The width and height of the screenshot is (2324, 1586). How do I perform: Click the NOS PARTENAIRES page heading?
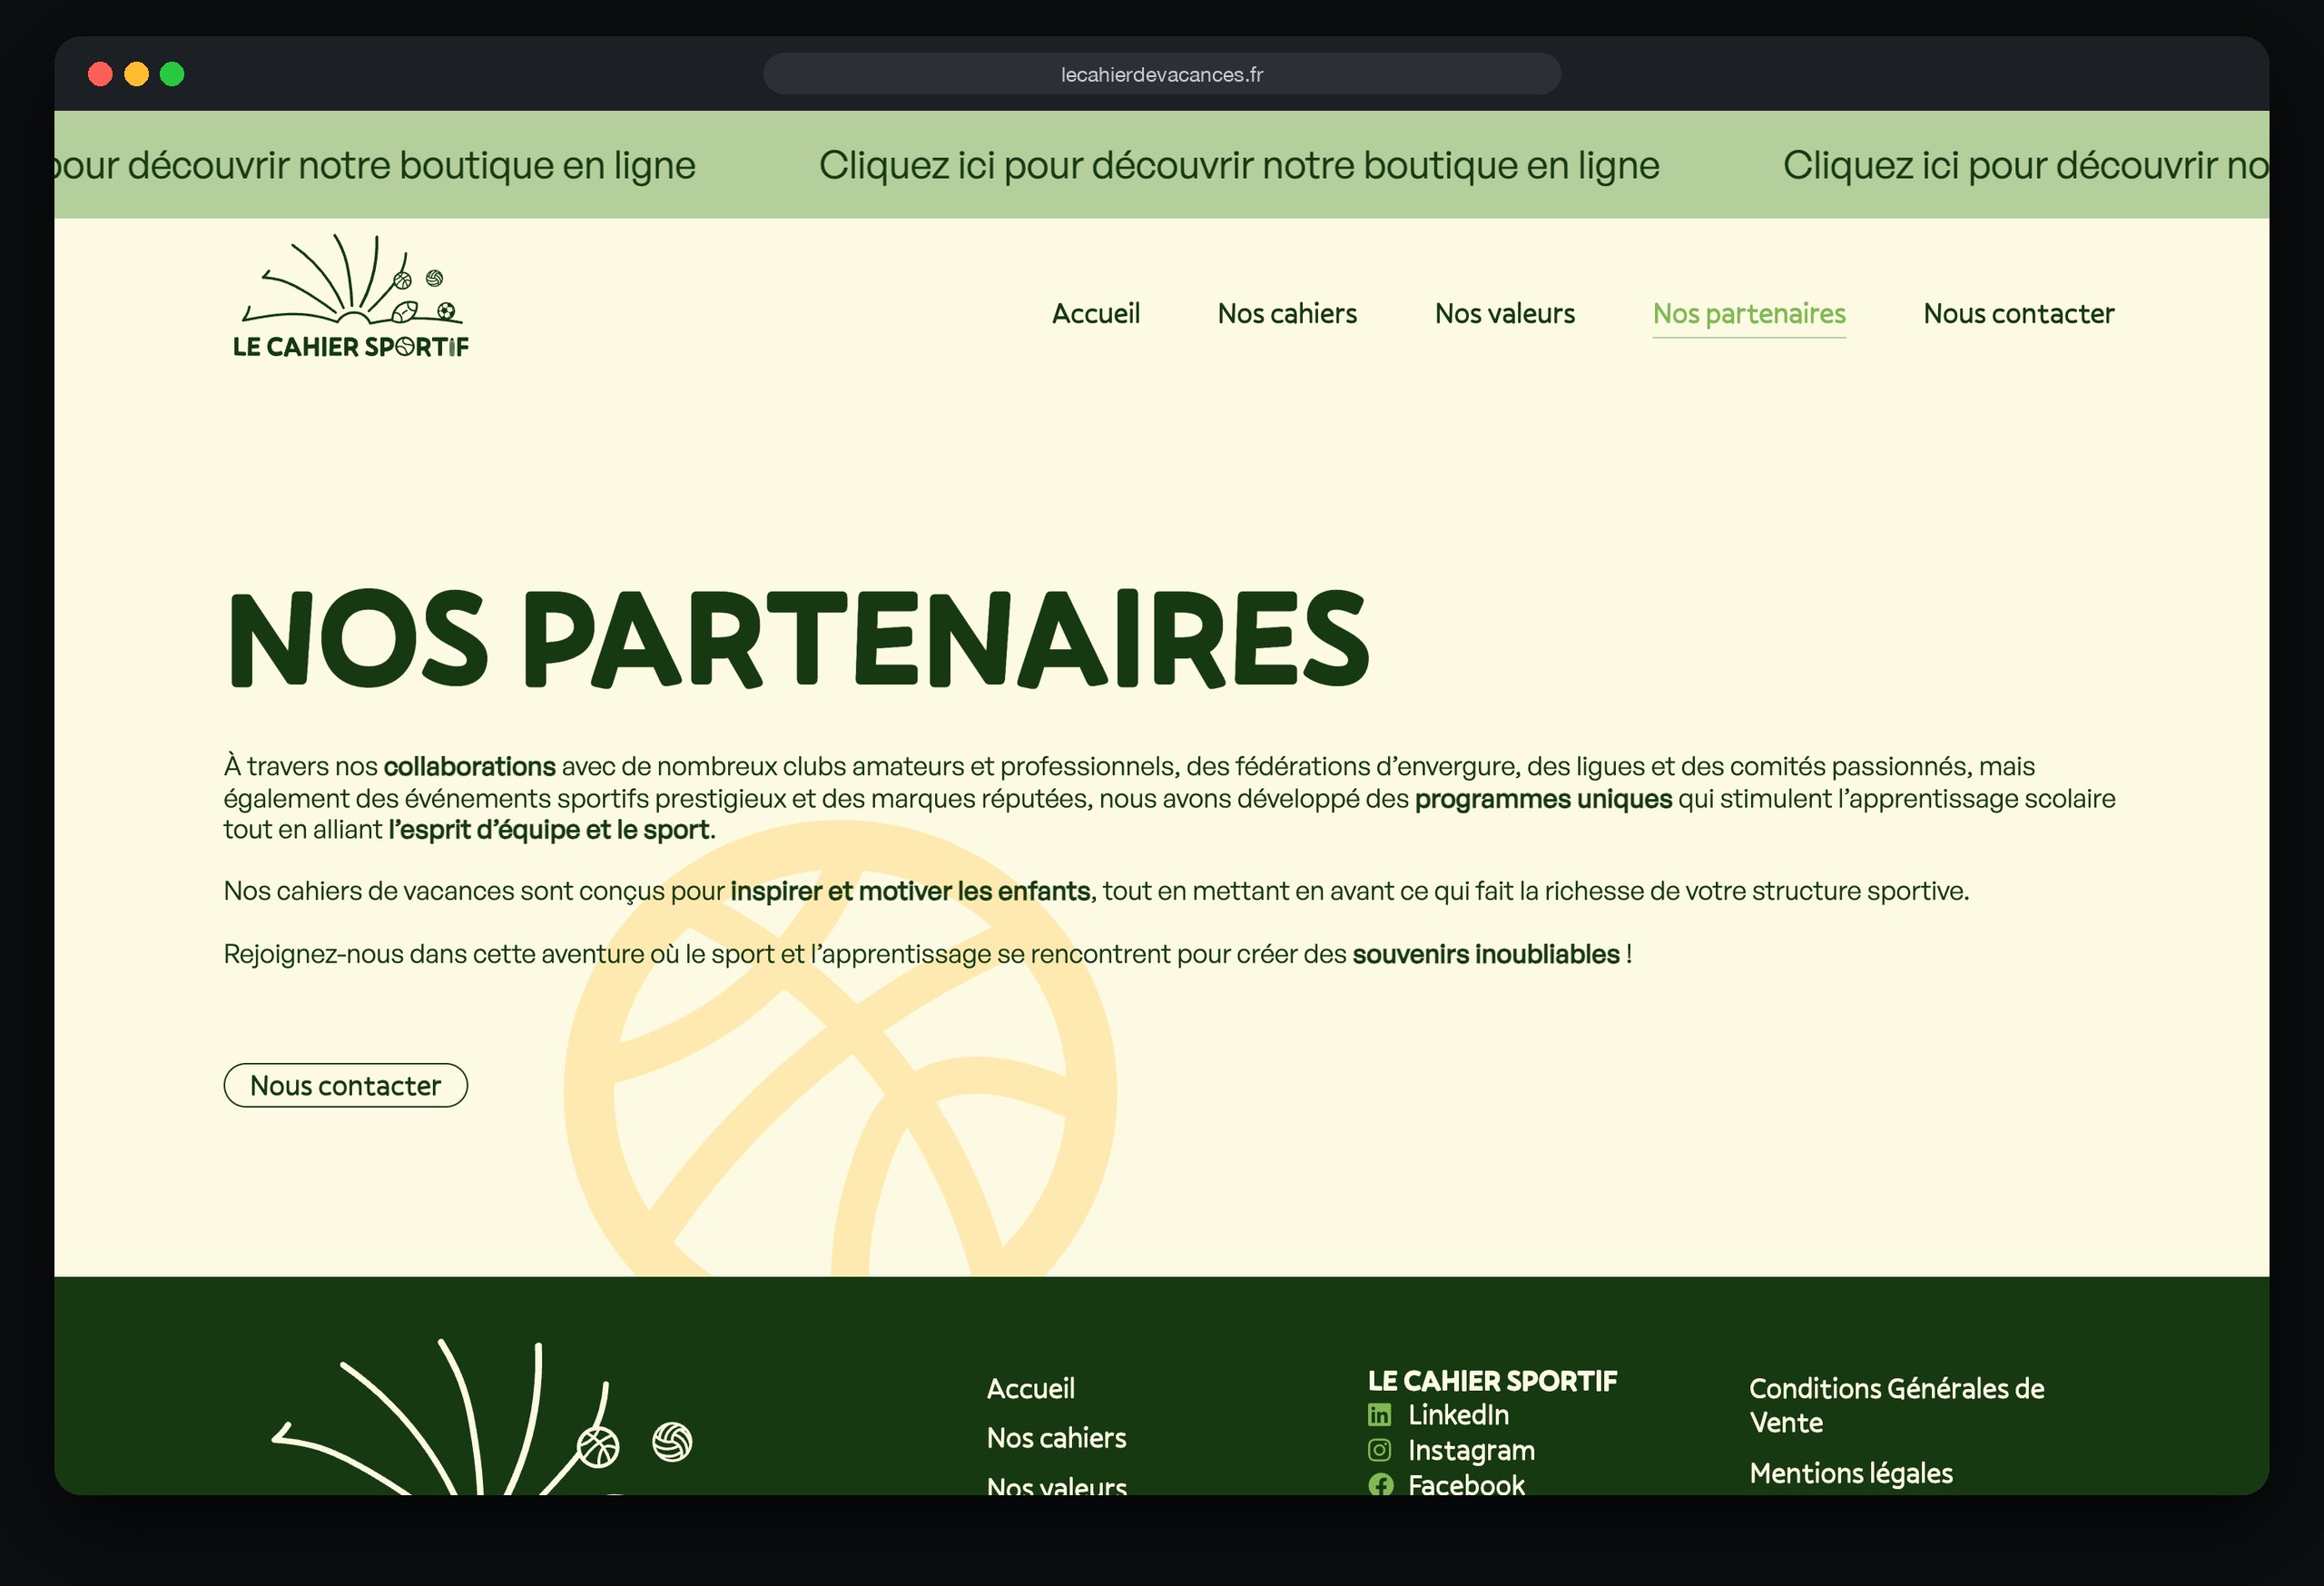(798, 640)
